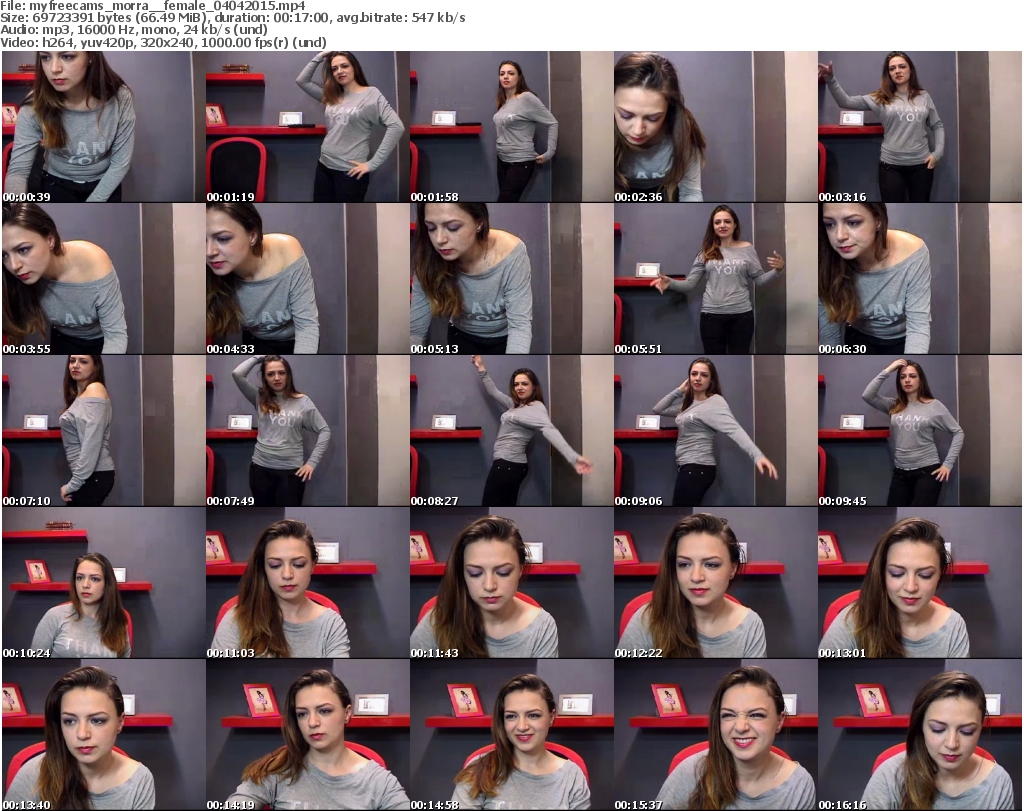1024x811 pixels.
Task: Click the thumbnail at 00:13:40
Action: coord(102,735)
